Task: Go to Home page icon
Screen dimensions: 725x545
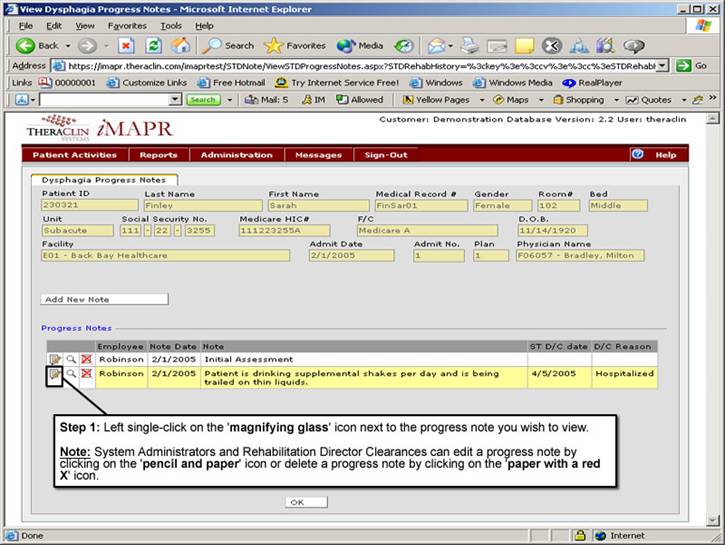Action: [181, 45]
